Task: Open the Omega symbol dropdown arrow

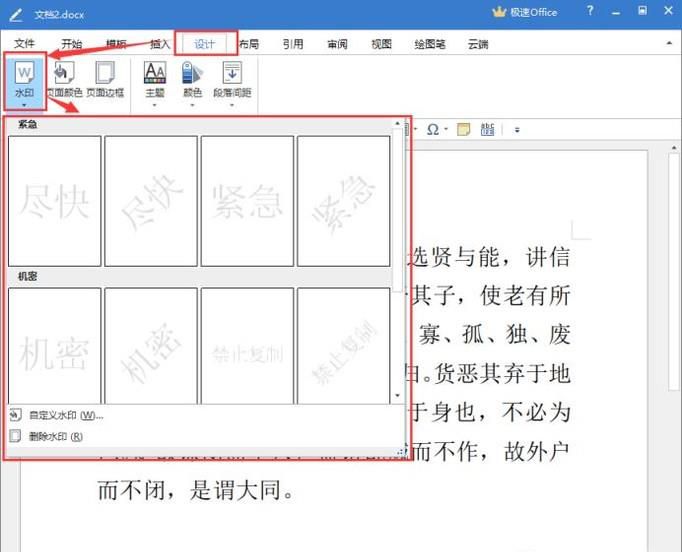Action: [x=446, y=130]
